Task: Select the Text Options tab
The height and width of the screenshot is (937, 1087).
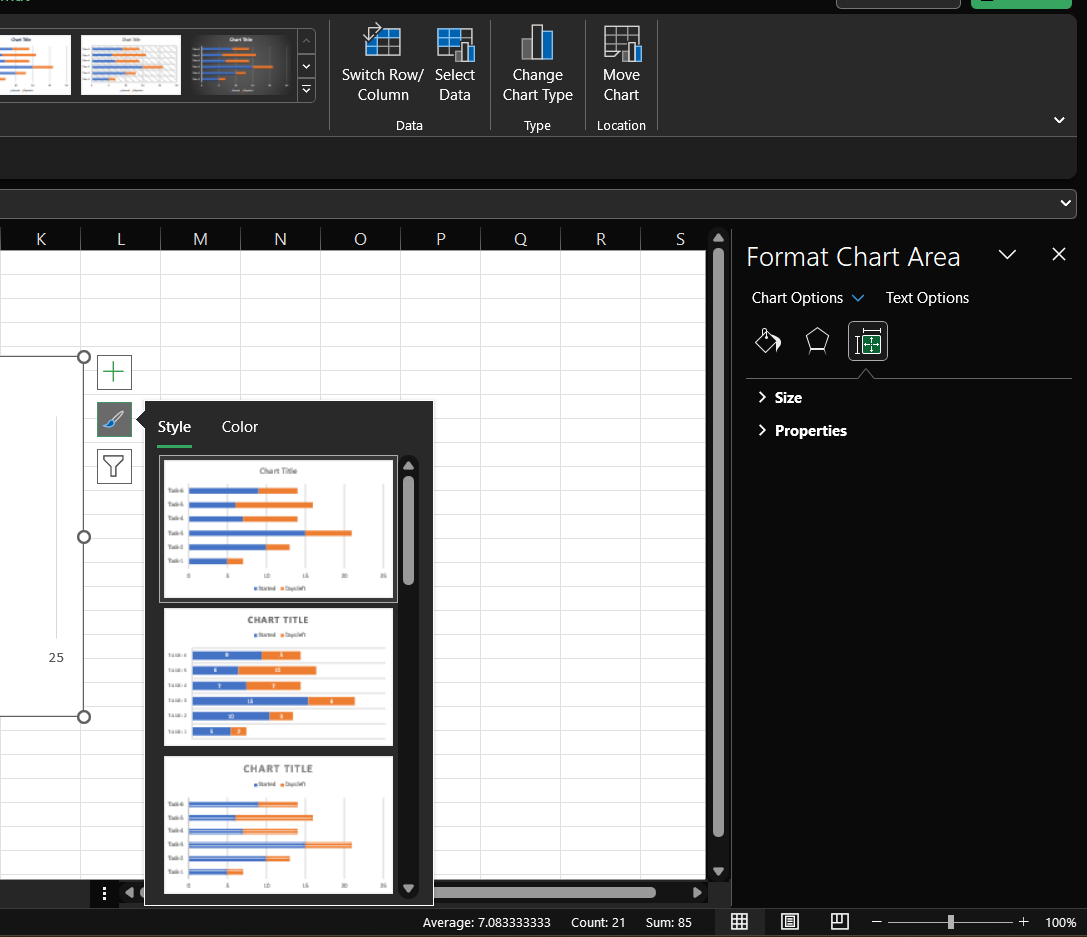Action: tap(927, 298)
